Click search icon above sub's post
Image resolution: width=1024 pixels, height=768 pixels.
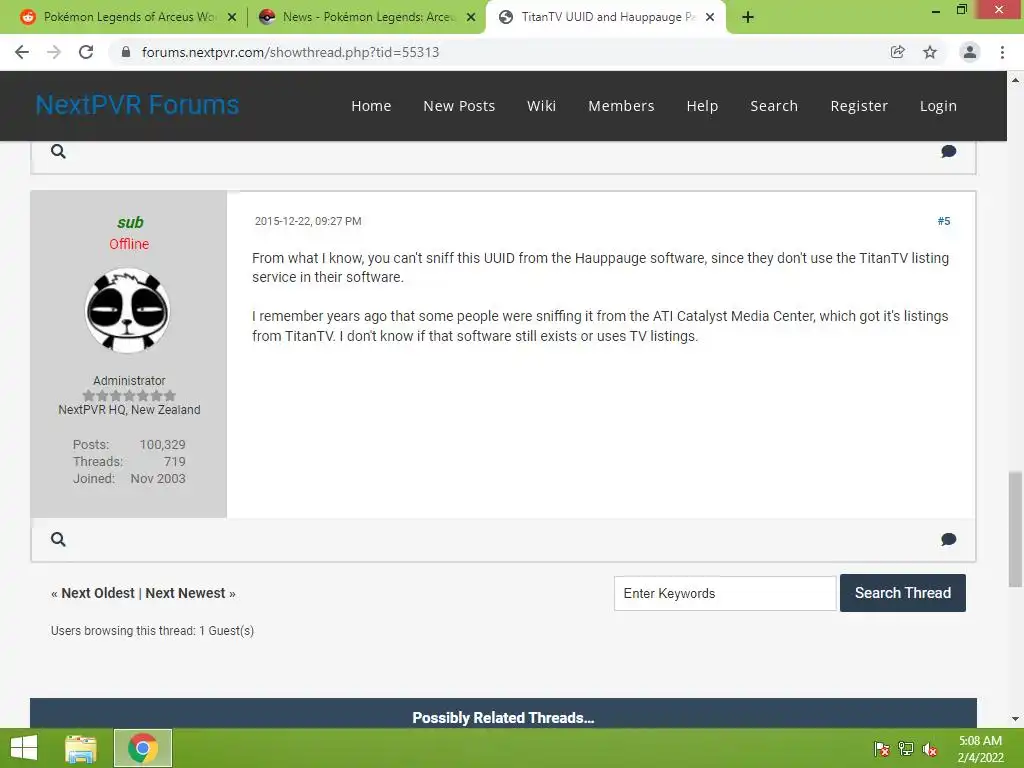(x=58, y=152)
